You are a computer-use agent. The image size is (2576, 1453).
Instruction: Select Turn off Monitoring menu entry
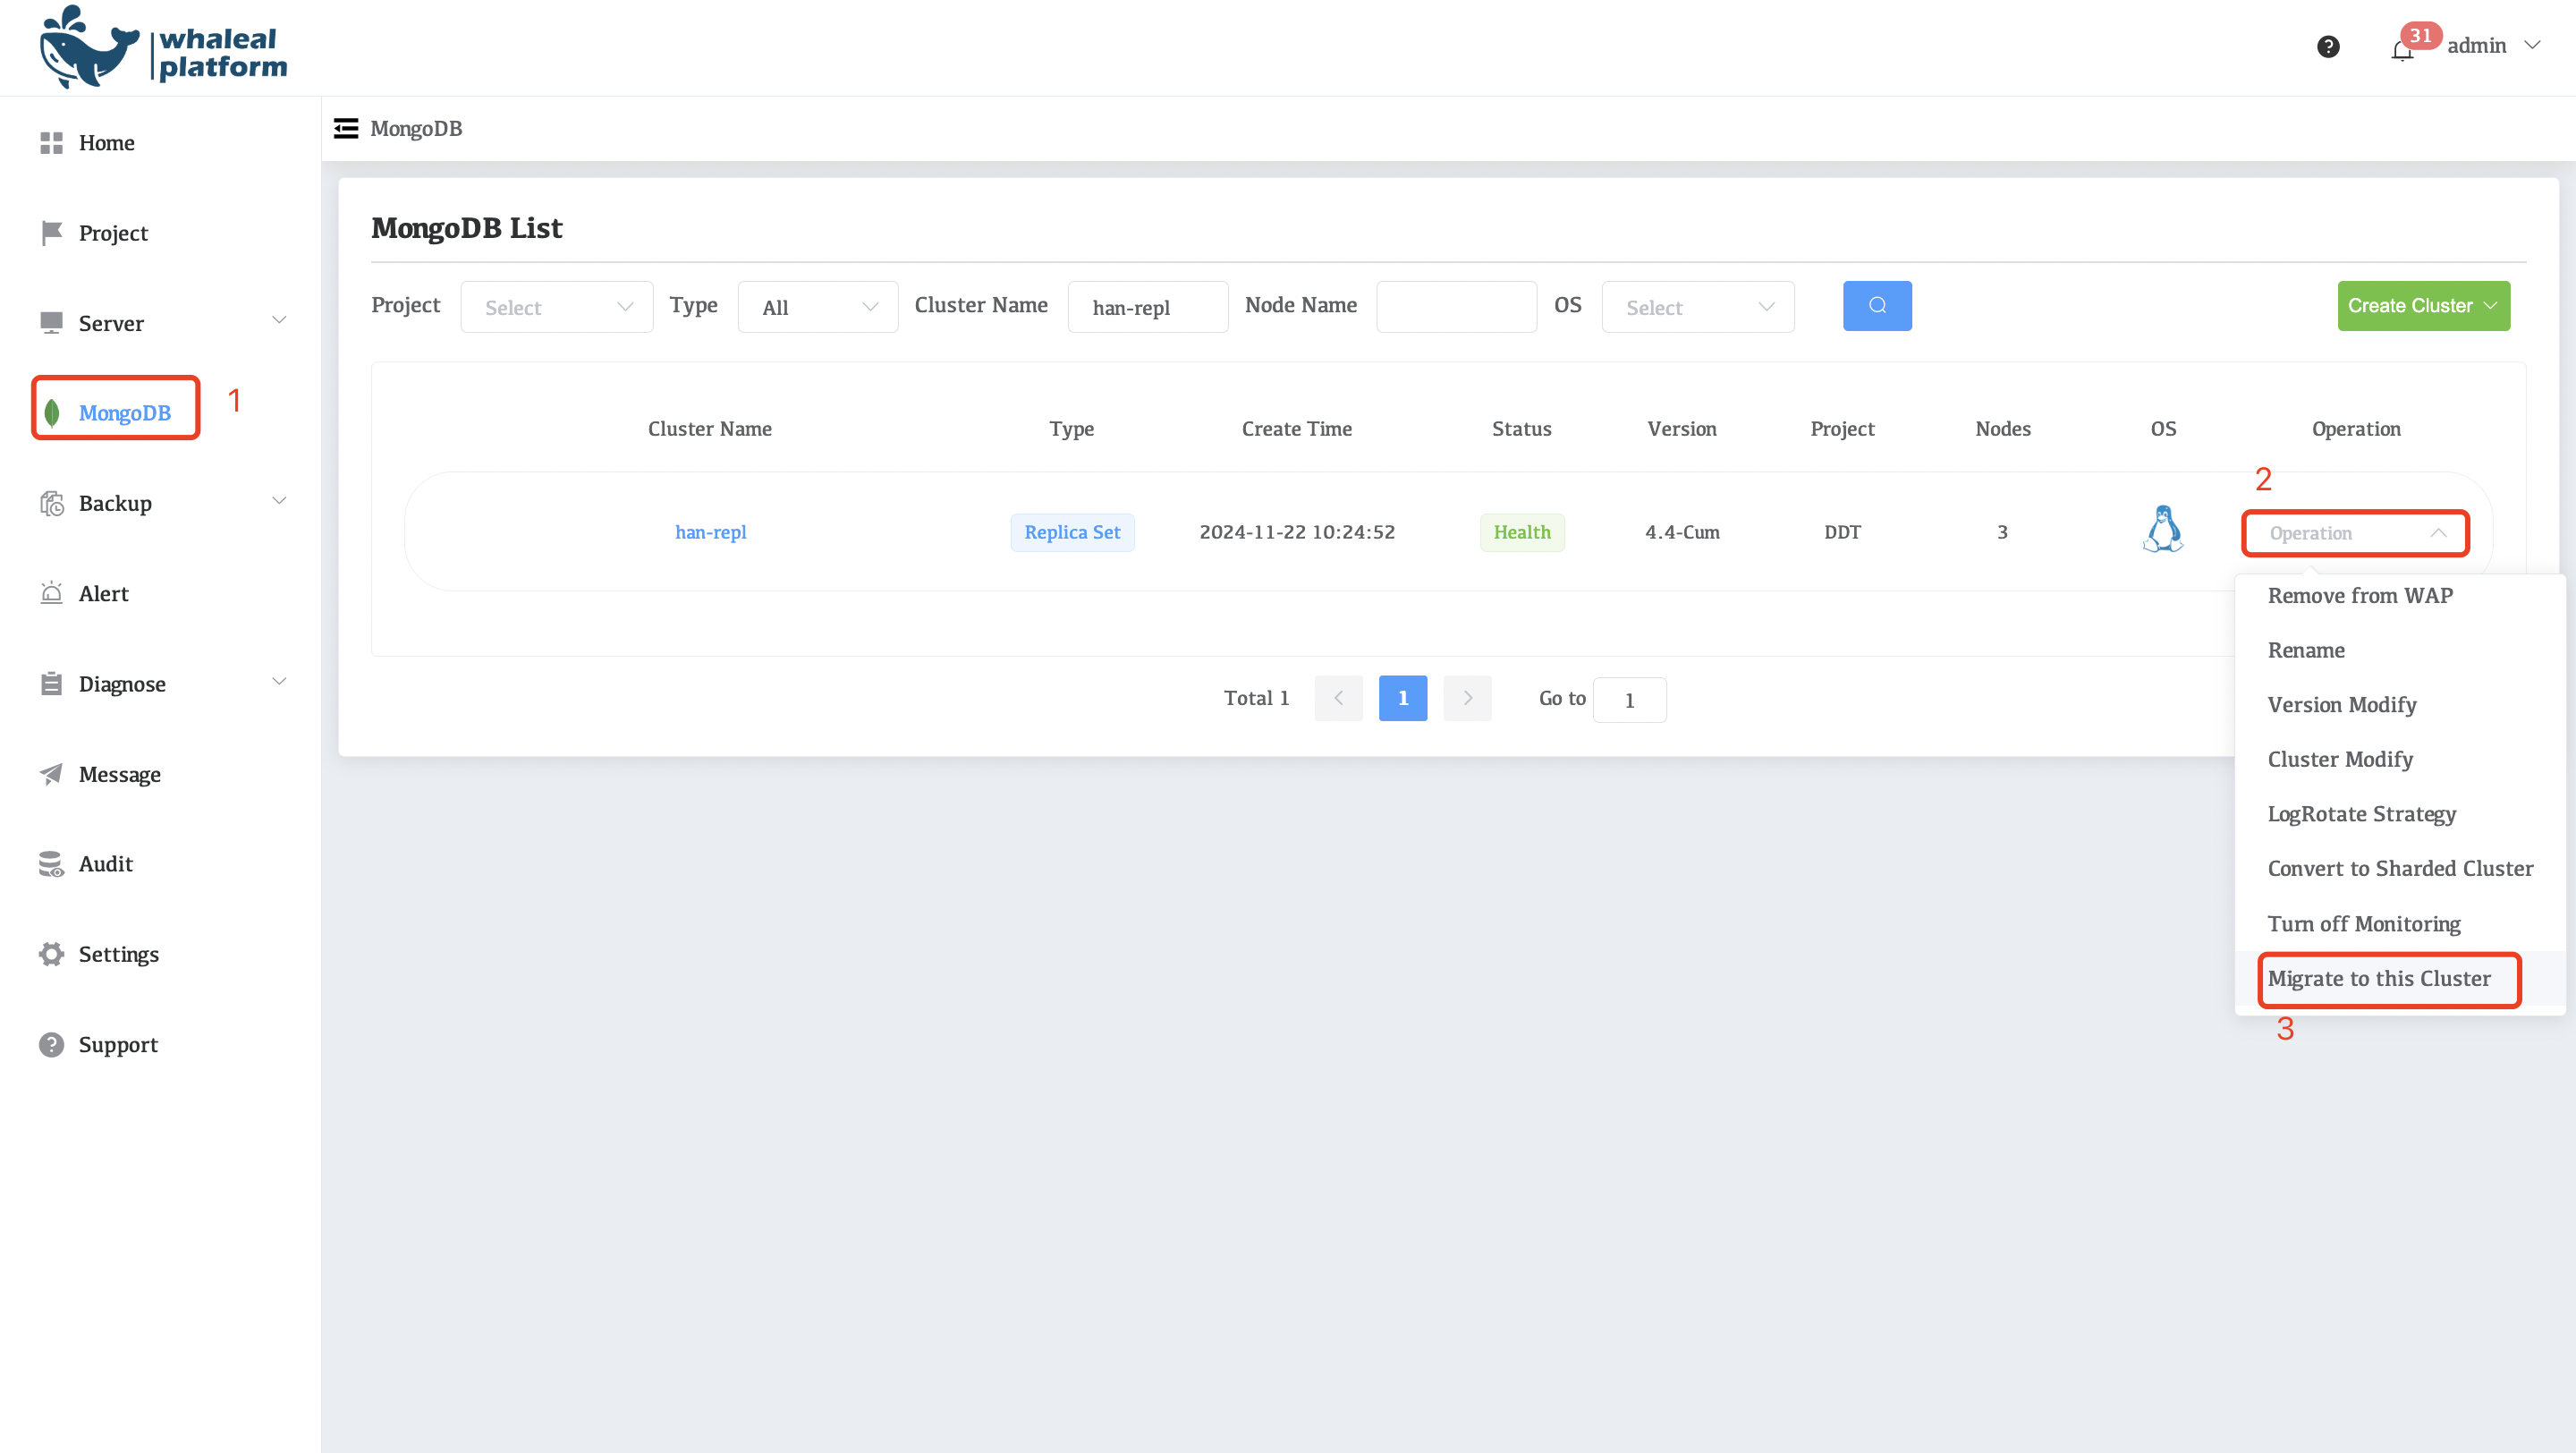(x=2363, y=924)
